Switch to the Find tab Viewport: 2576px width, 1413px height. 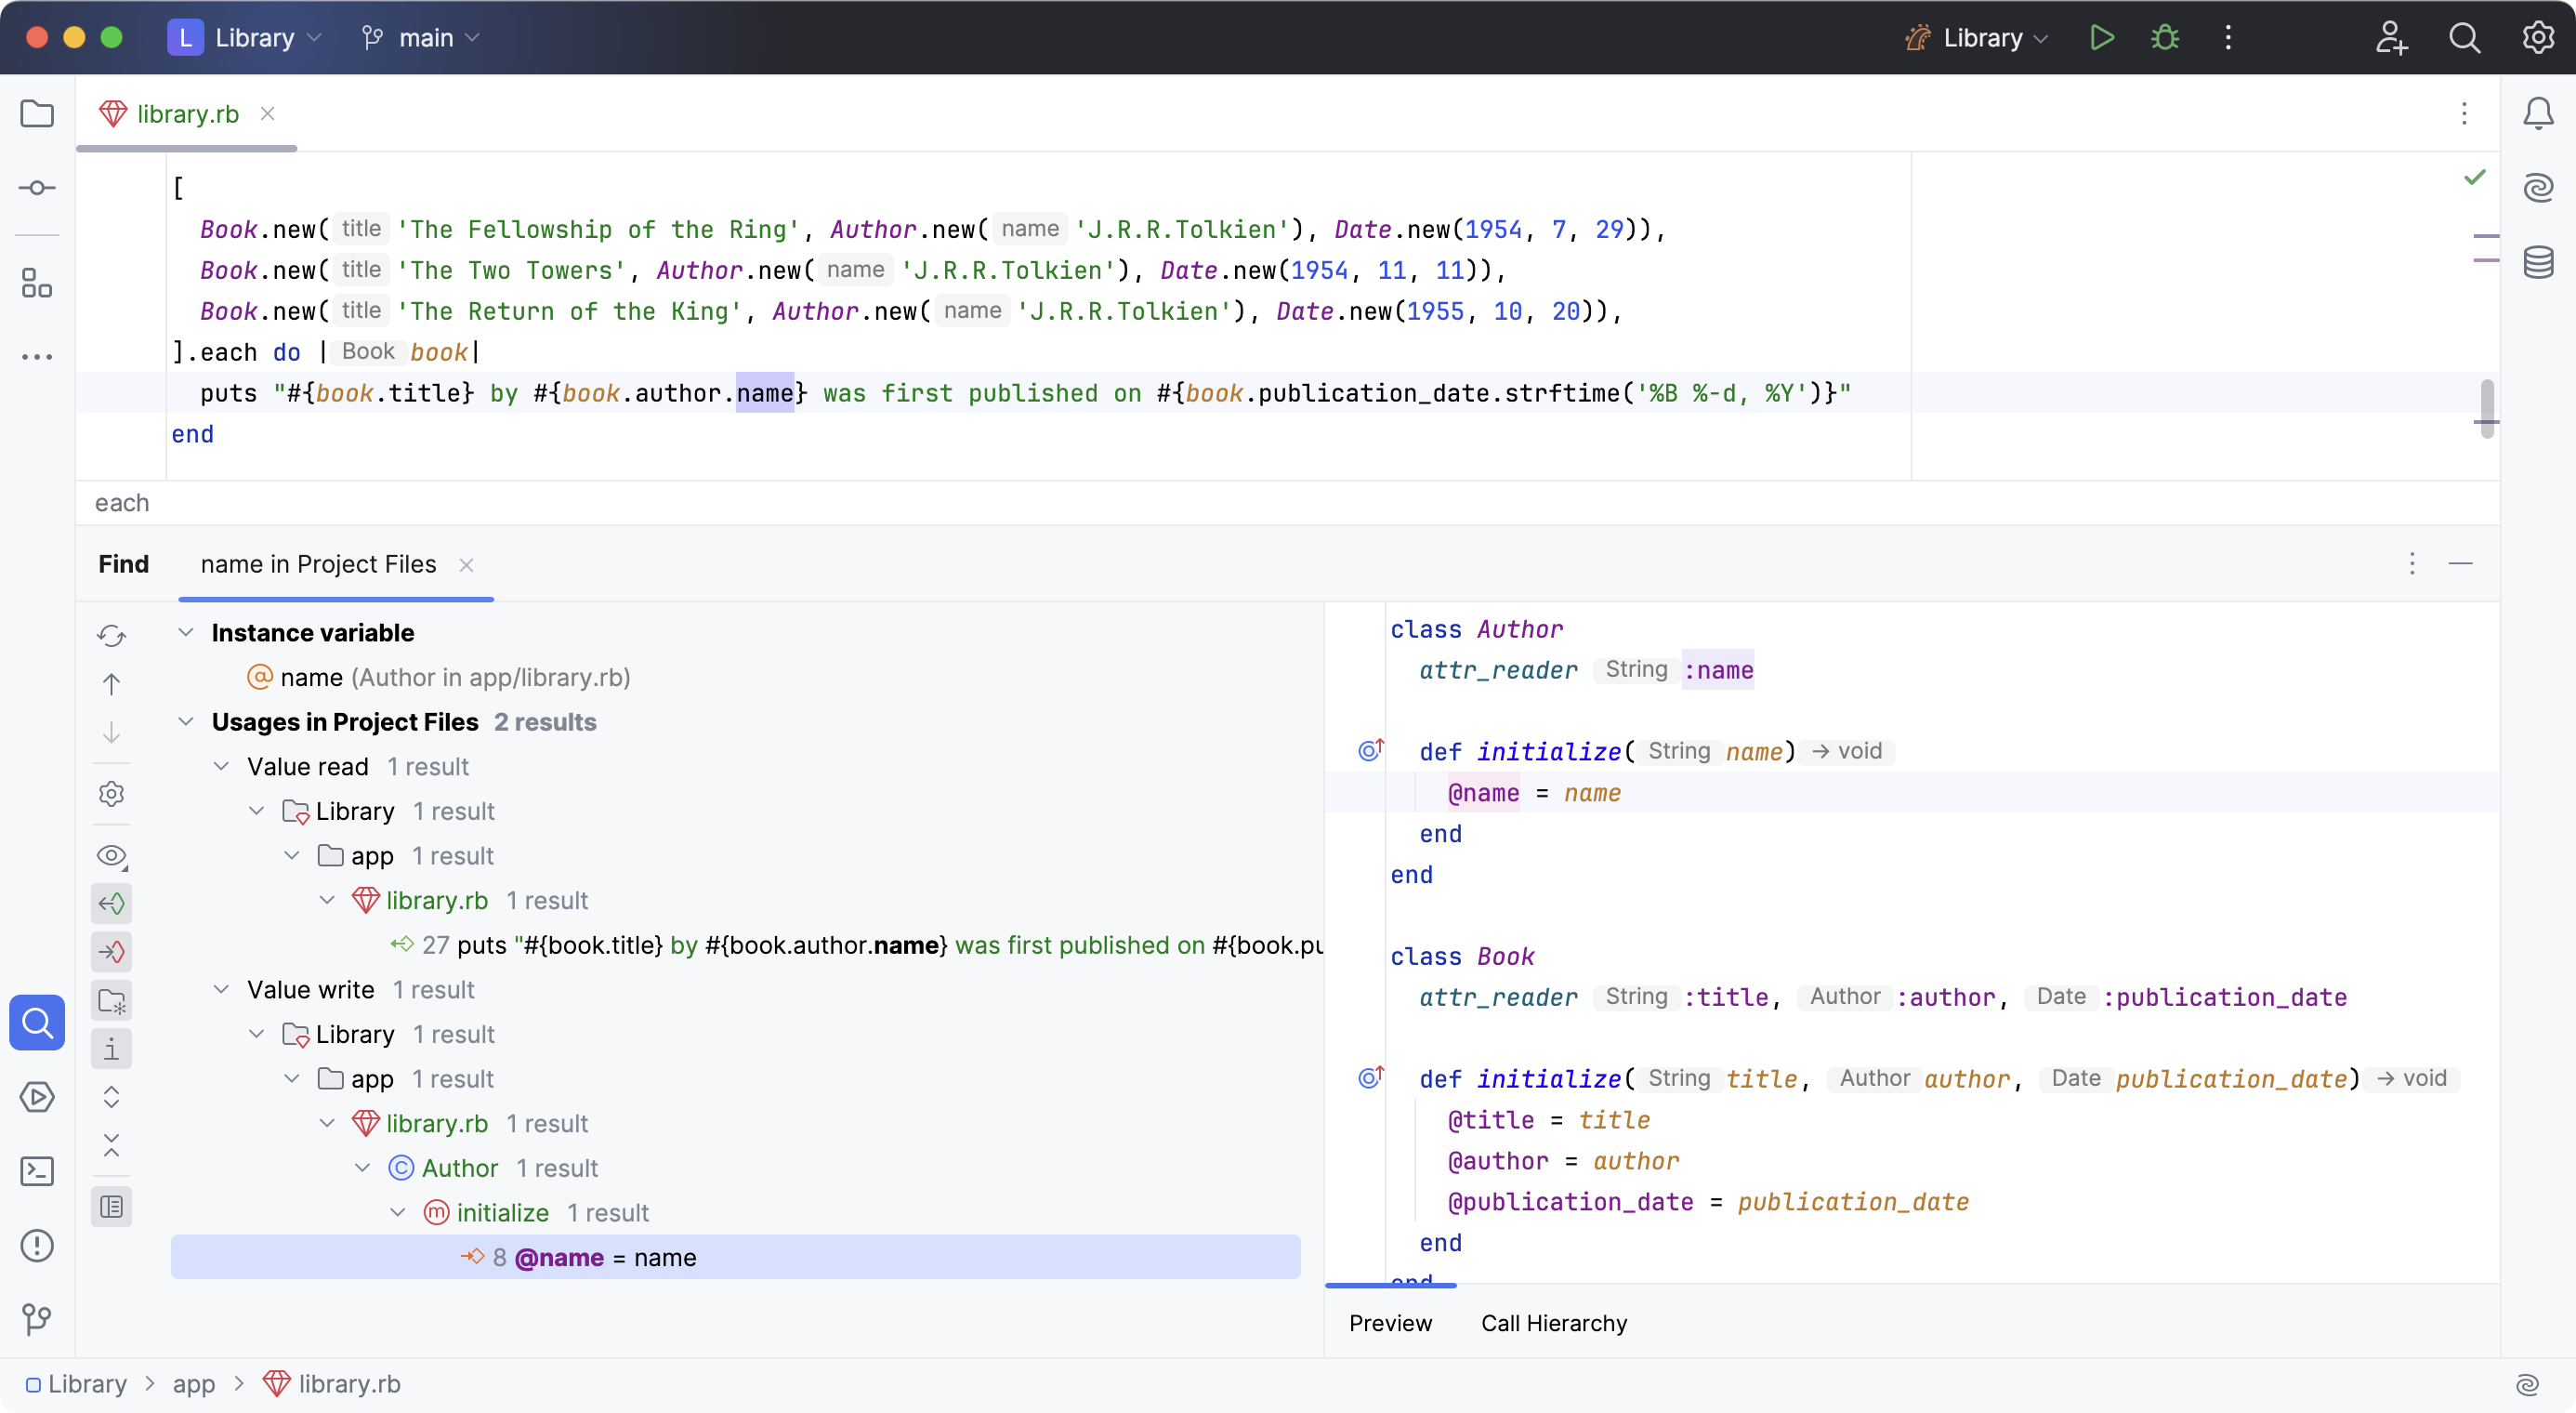coord(124,564)
